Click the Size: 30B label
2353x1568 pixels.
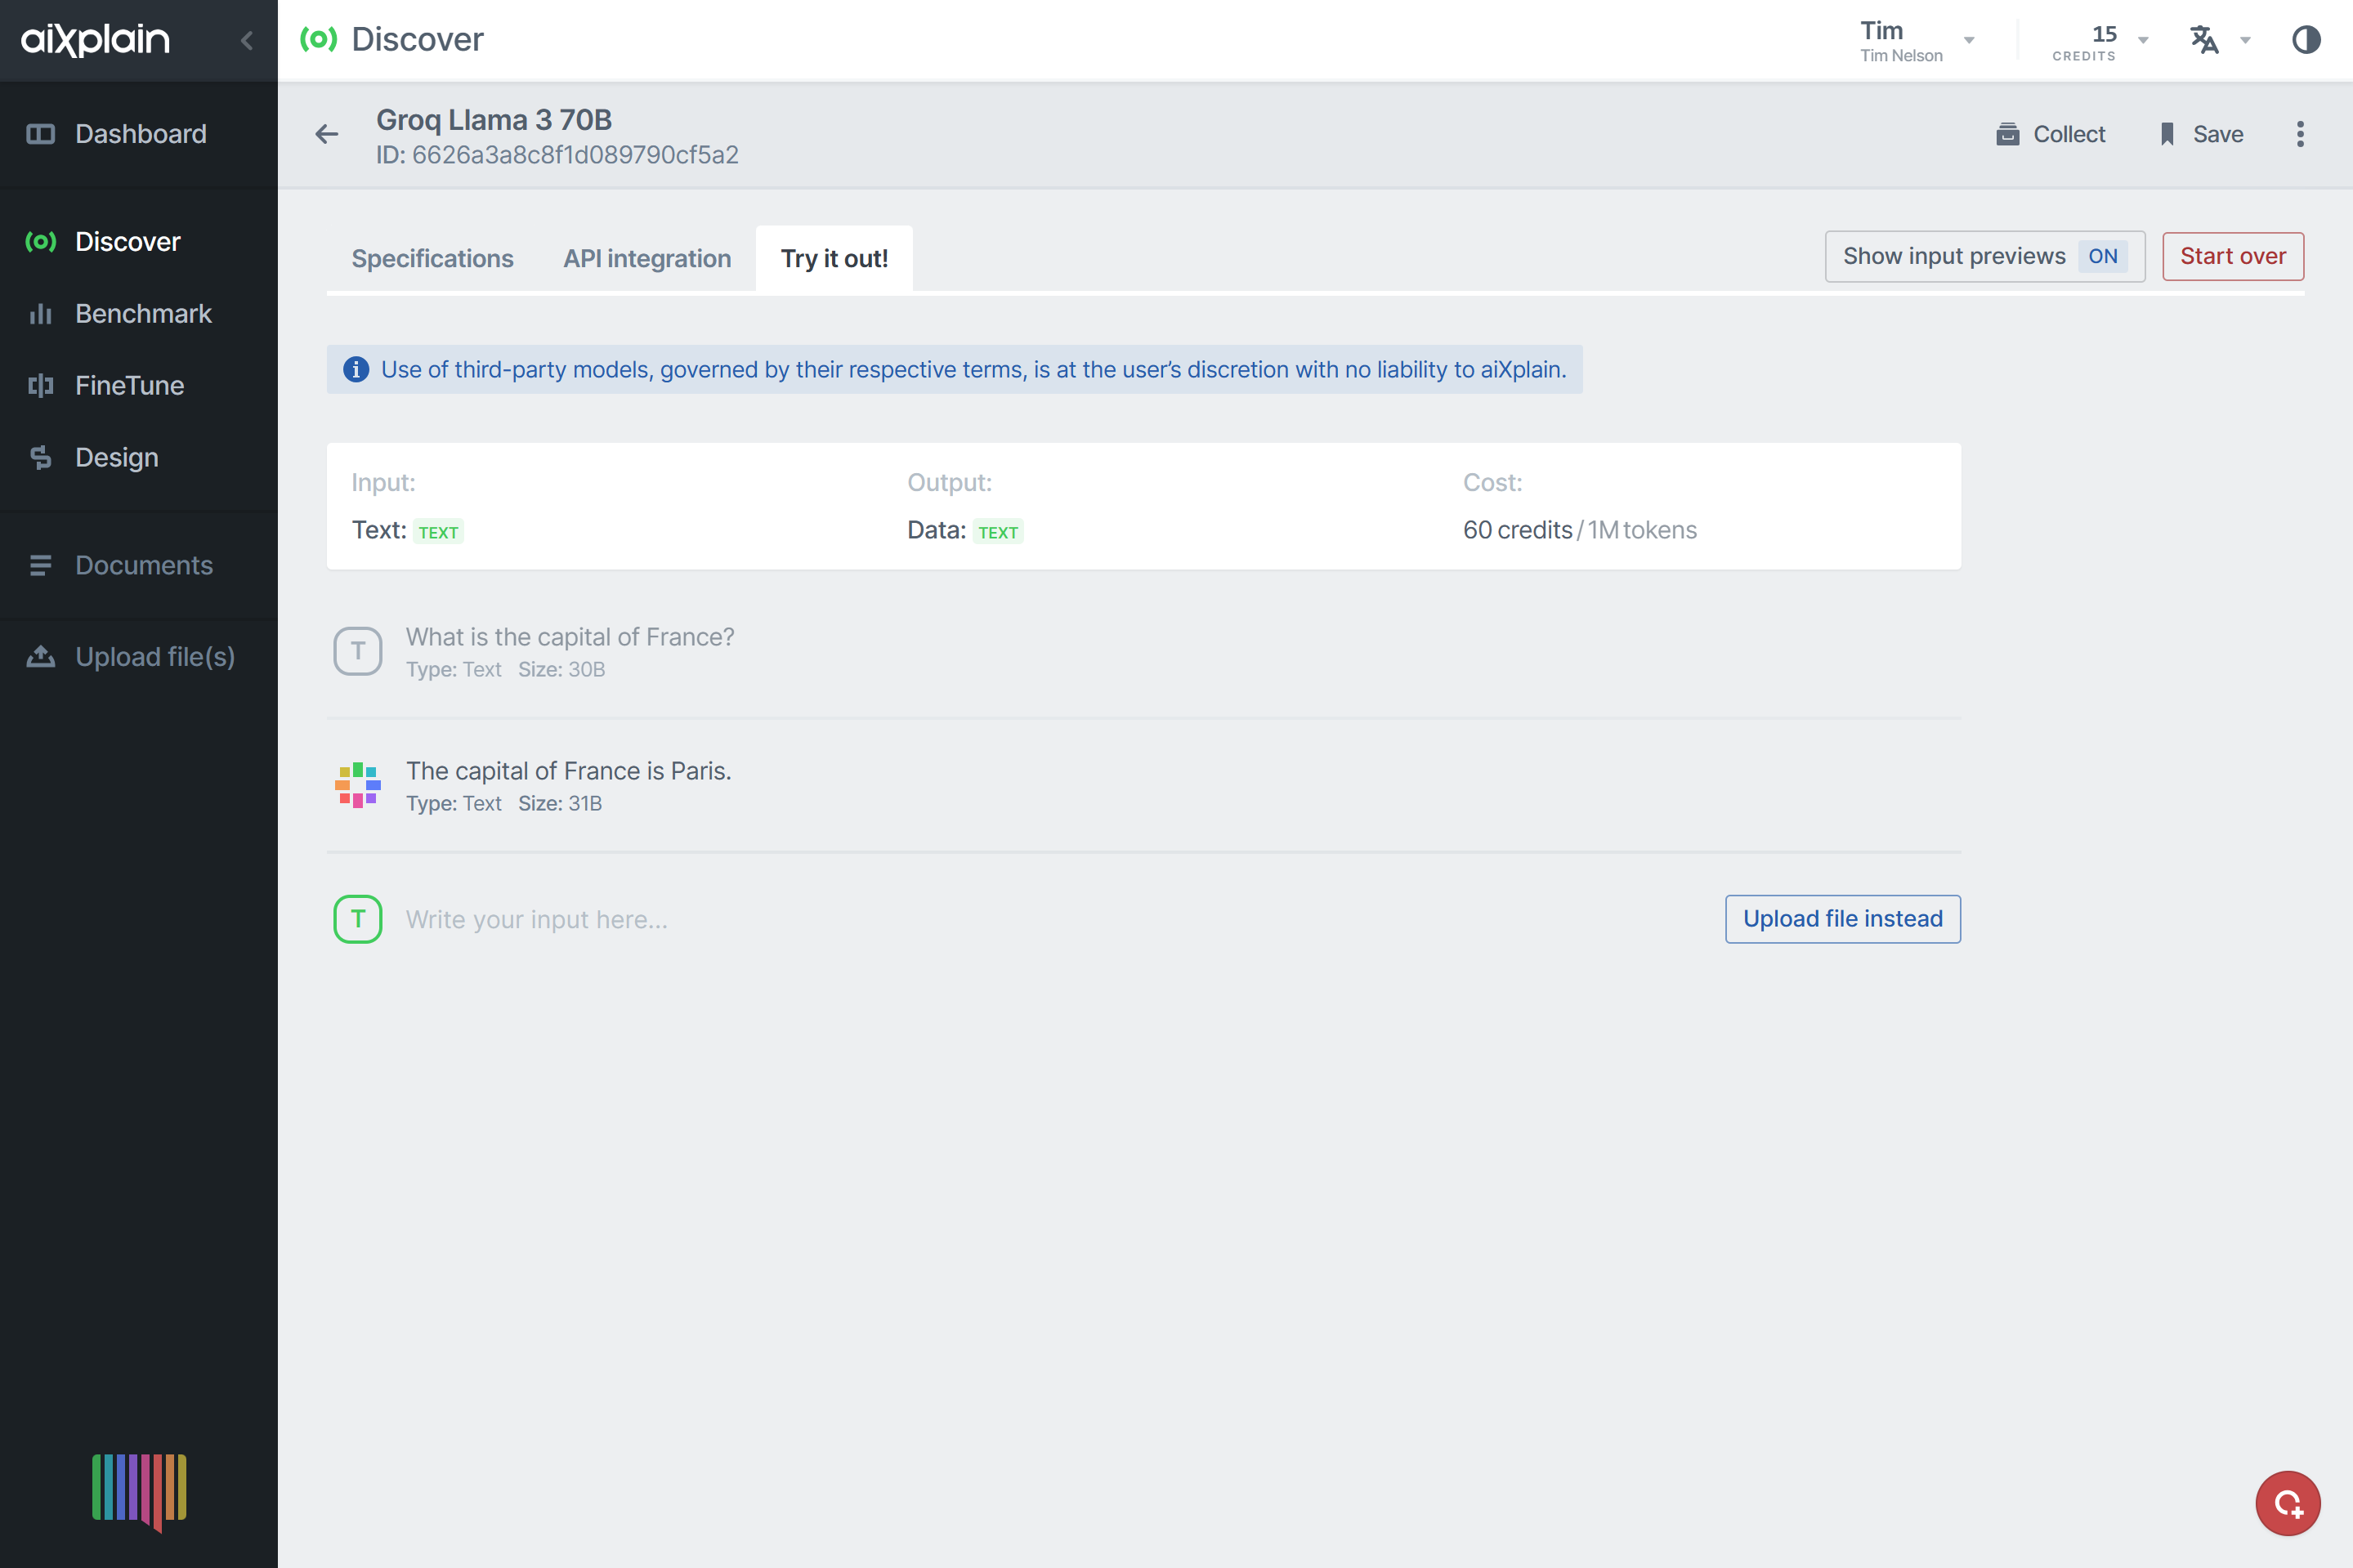pyautogui.click(x=561, y=670)
